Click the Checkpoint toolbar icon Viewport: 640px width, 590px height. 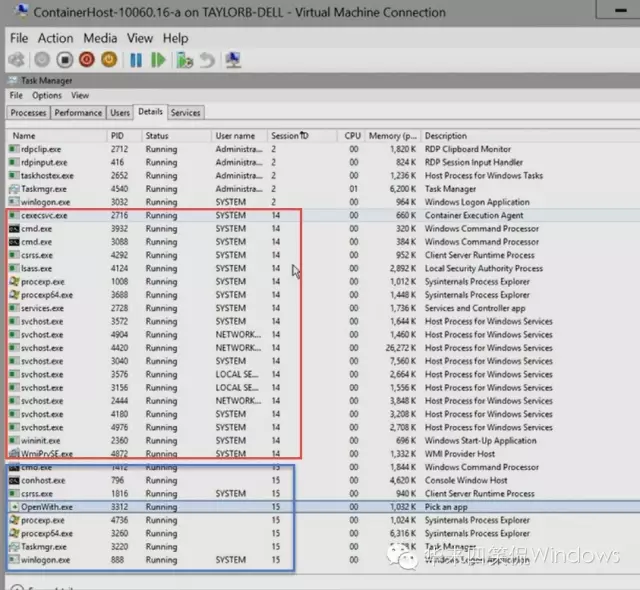click(x=184, y=60)
